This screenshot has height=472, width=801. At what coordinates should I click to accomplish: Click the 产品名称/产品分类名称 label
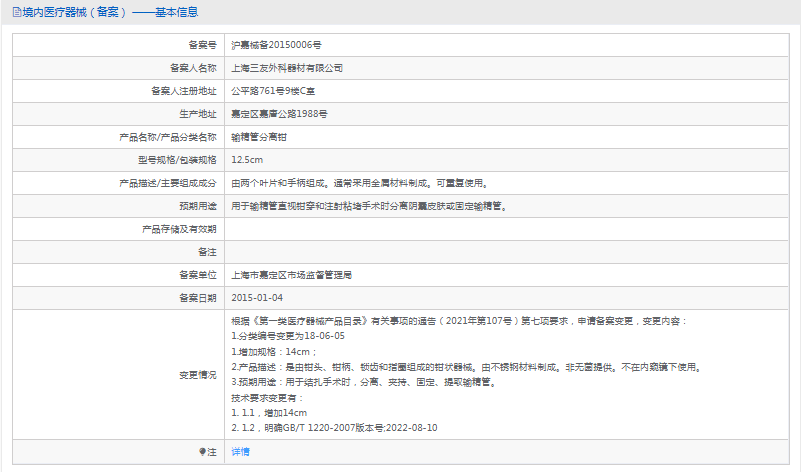[168, 137]
